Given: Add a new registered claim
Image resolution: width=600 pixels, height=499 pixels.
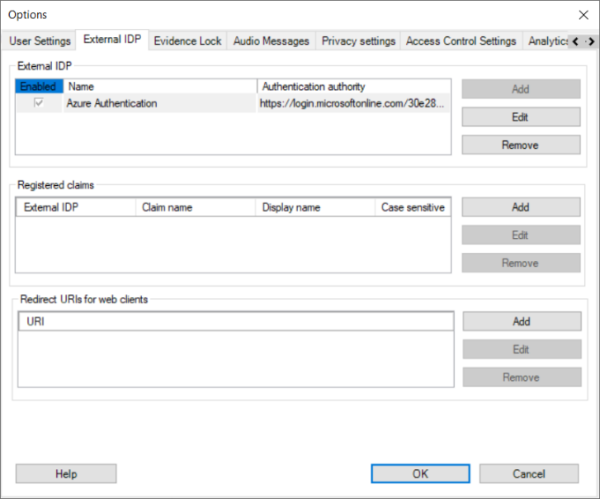Looking at the screenshot, I should (x=520, y=207).
